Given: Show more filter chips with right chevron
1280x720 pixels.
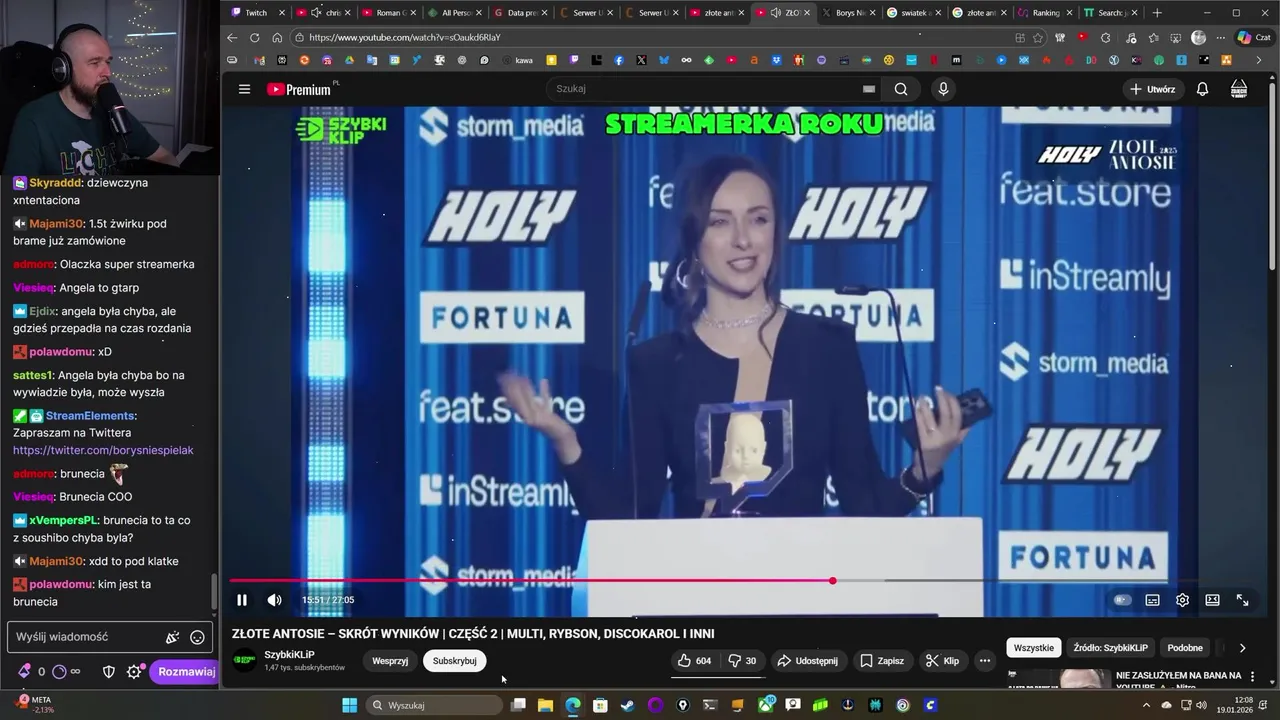Looking at the screenshot, I should (1242, 648).
